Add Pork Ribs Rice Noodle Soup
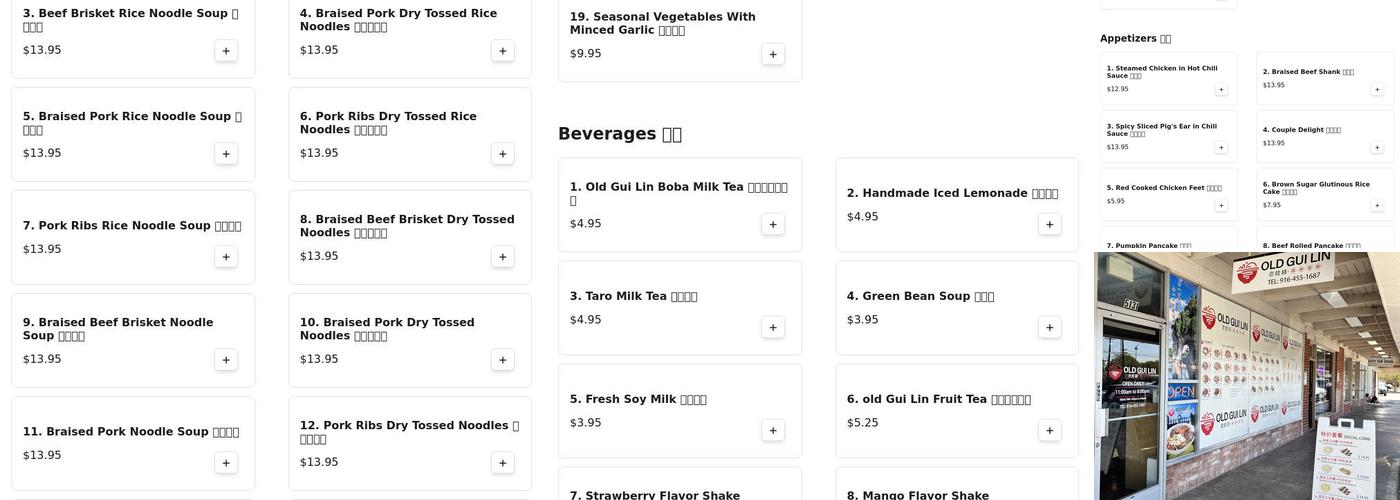This screenshot has height=500, width=1400. 226,257
